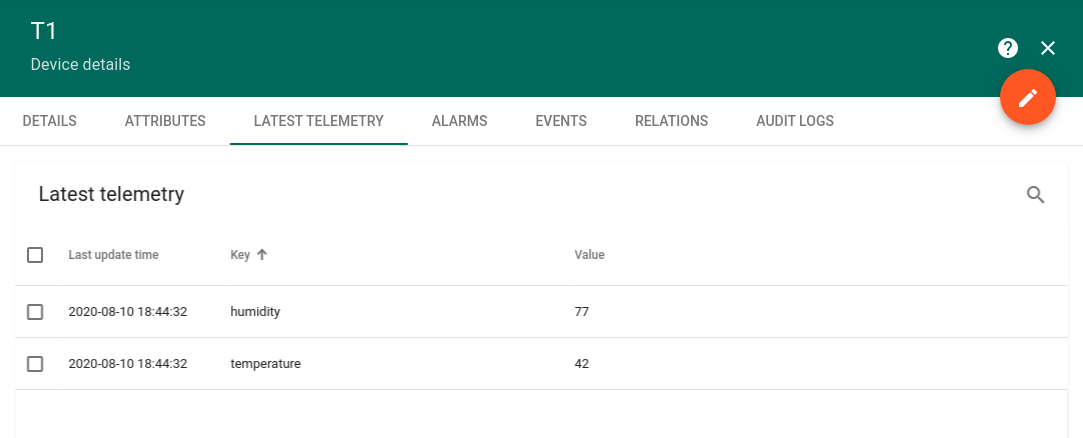1083x438 pixels.
Task: Open the help question mark icon
Action: tap(1008, 48)
